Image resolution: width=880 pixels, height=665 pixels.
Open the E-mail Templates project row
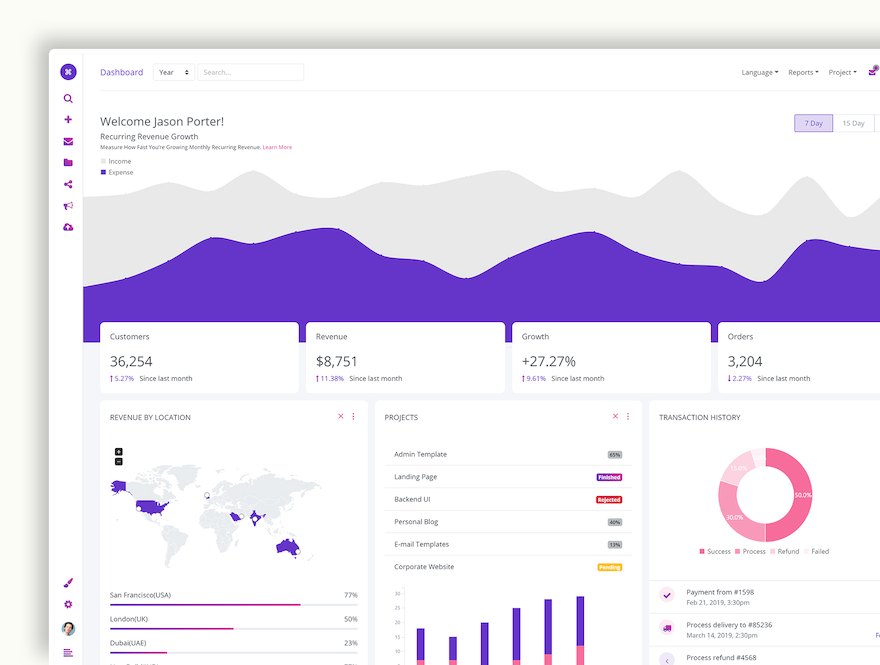click(508, 544)
